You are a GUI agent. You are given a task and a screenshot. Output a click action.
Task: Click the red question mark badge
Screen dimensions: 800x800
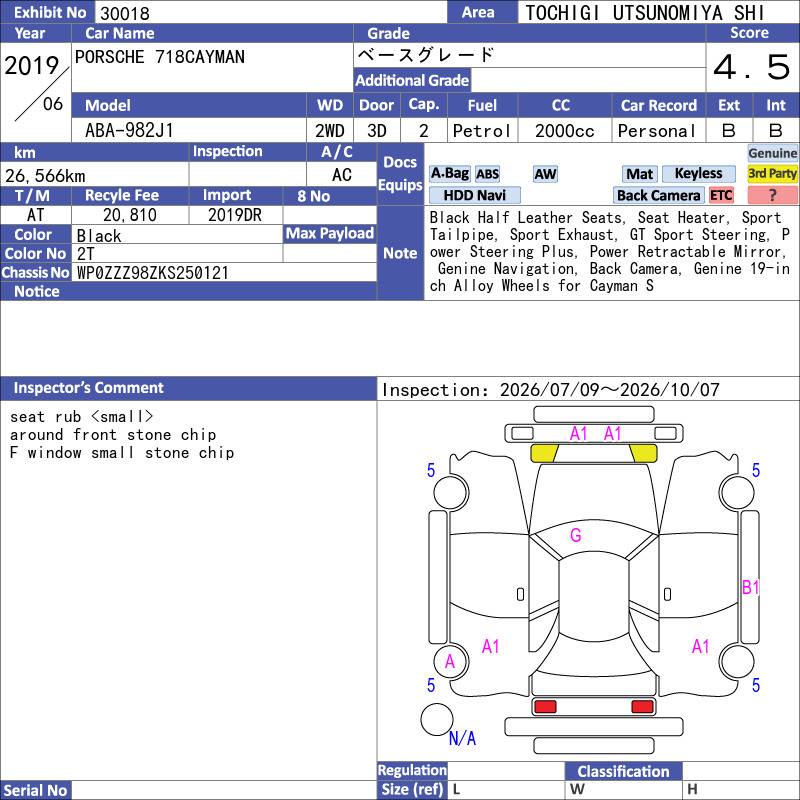(x=772, y=195)
